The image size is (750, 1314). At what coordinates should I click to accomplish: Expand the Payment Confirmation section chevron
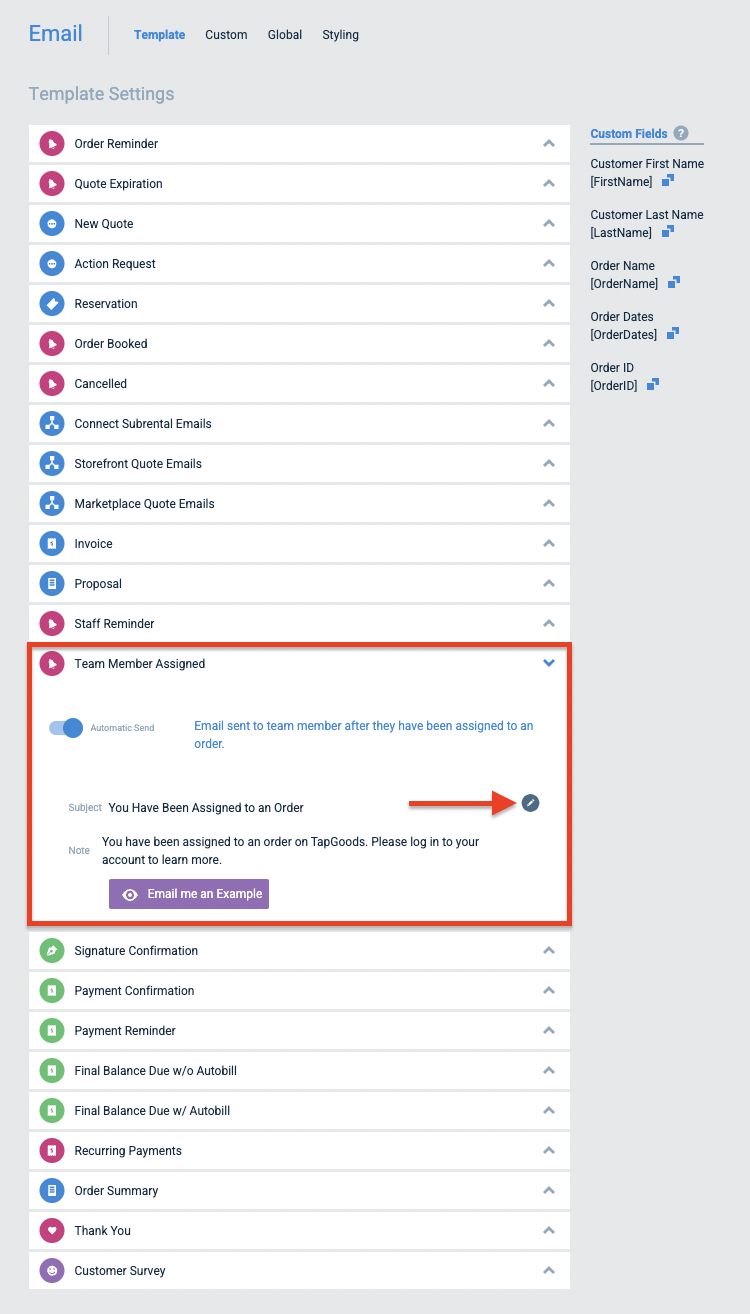[x=549, y=990]
